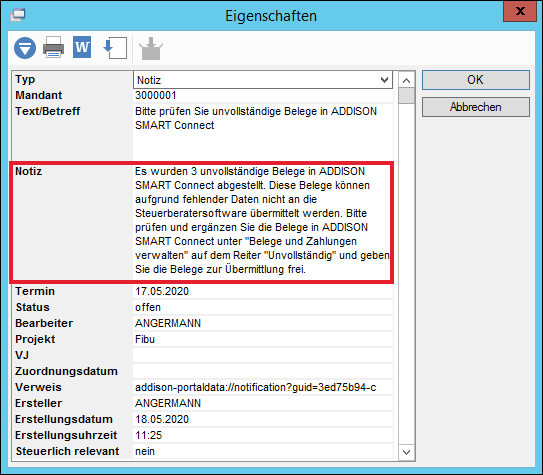Click the Notiz row label

[28, 171]
